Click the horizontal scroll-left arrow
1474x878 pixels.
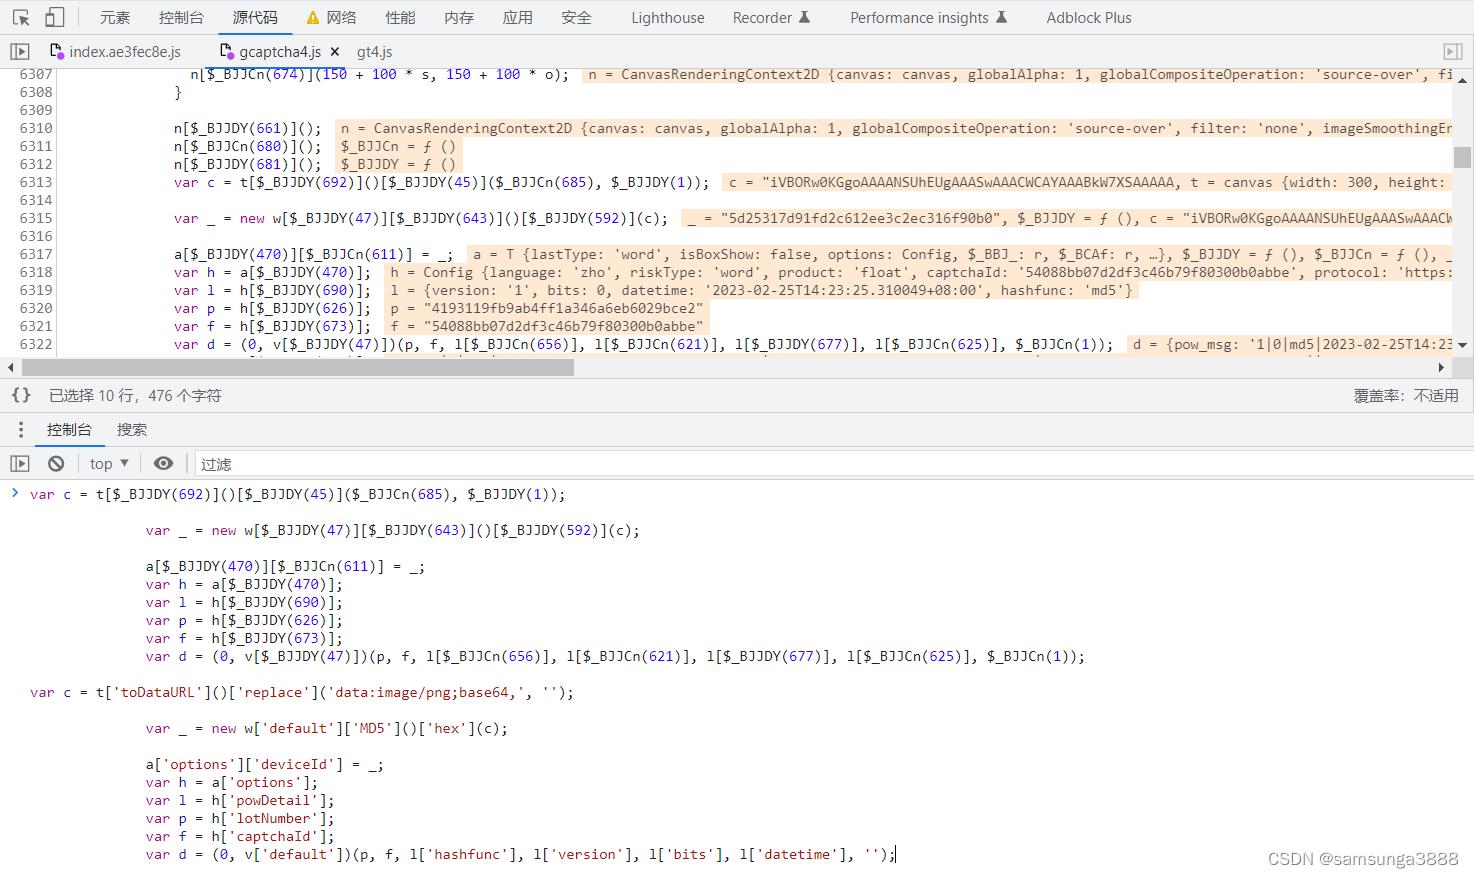tap(10, 367)
